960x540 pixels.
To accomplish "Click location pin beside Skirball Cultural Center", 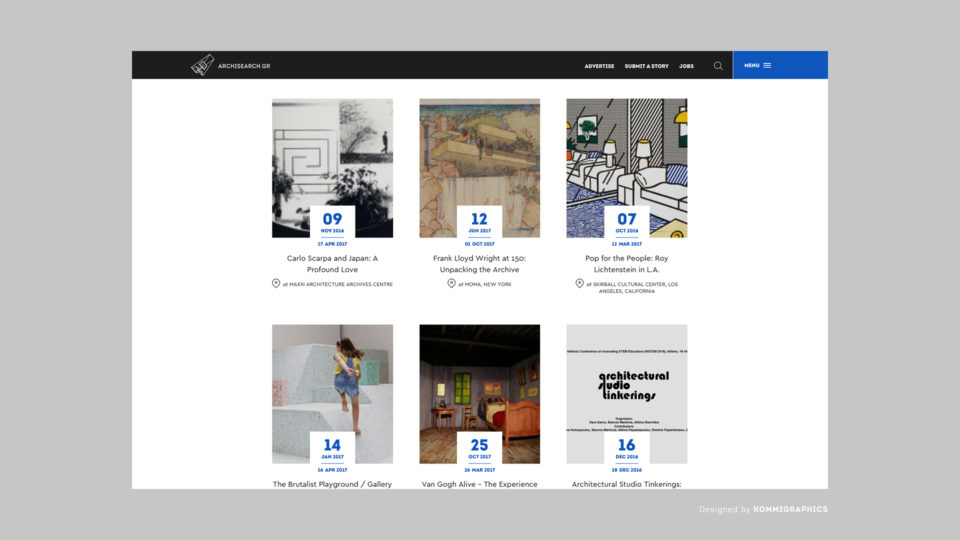I will 579,283.
